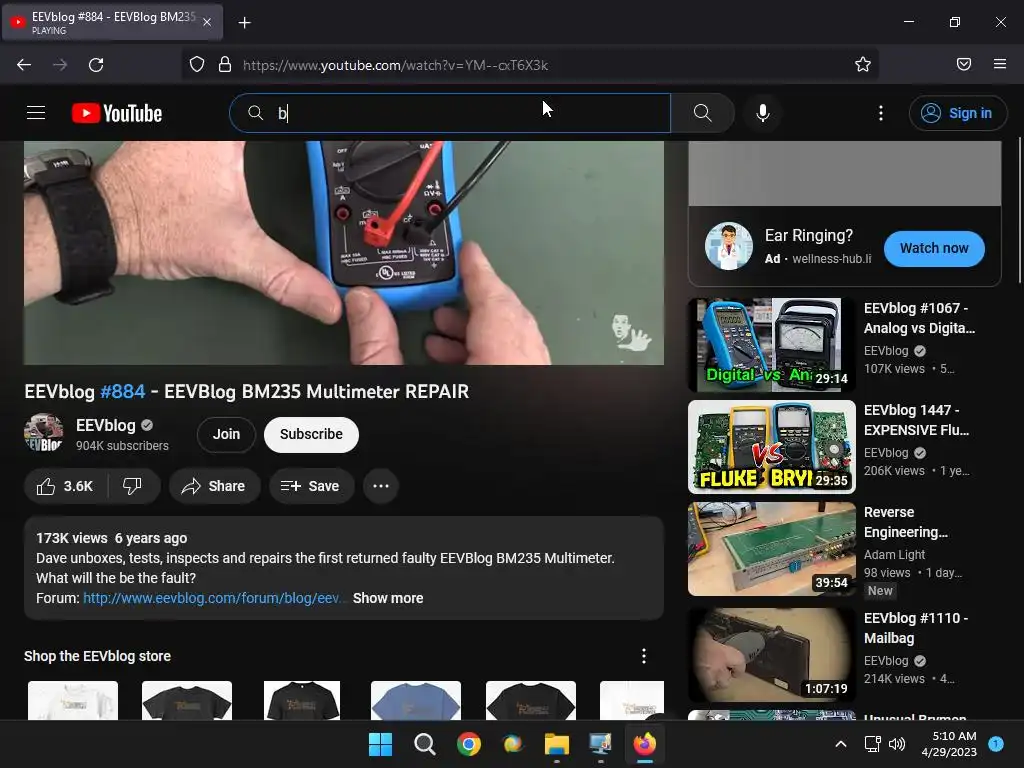Share this video

[214, 486]
